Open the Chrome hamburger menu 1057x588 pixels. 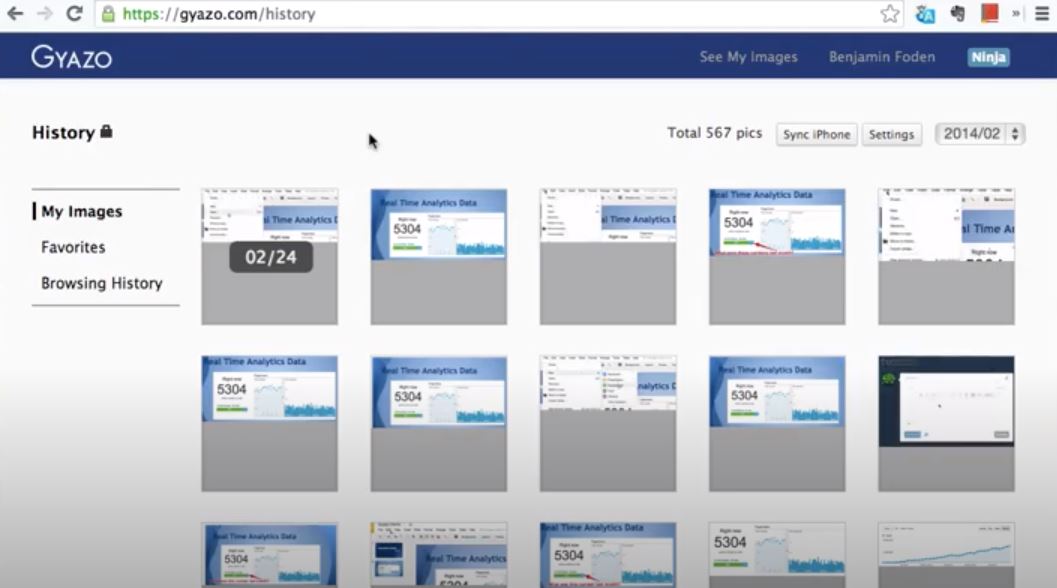pyautogui.click(x=1041, y=13)
